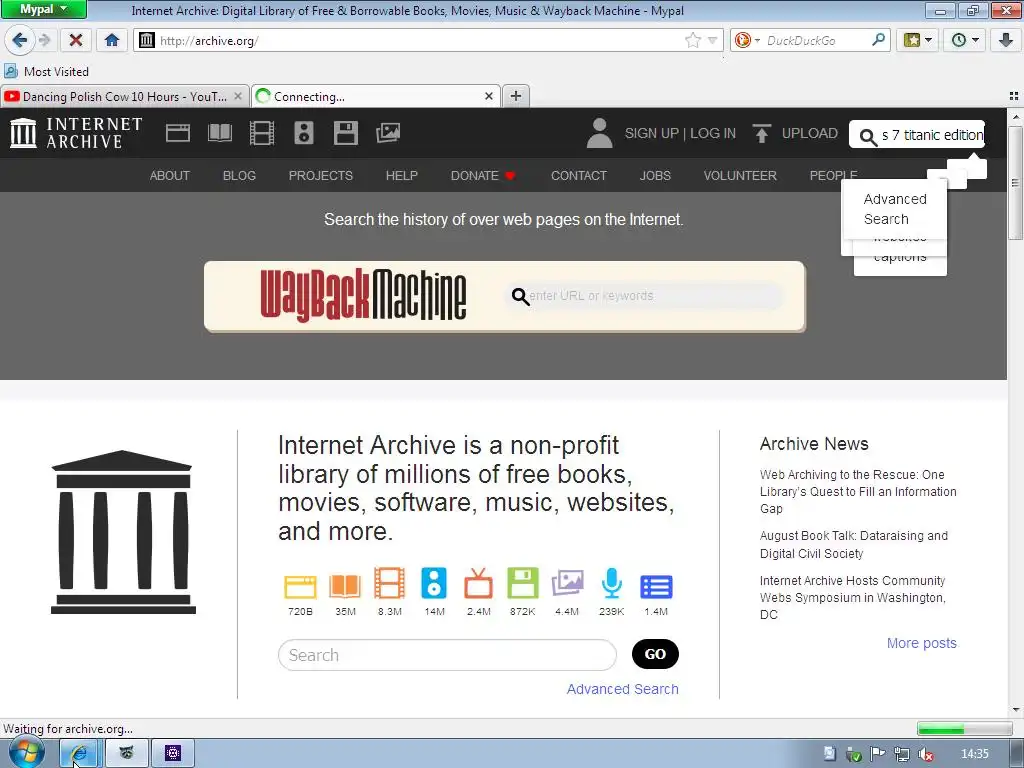This screenshot has width=1024, height=768.
Task: Open CONTACT in the navigation bar
Action: [579, 176]
